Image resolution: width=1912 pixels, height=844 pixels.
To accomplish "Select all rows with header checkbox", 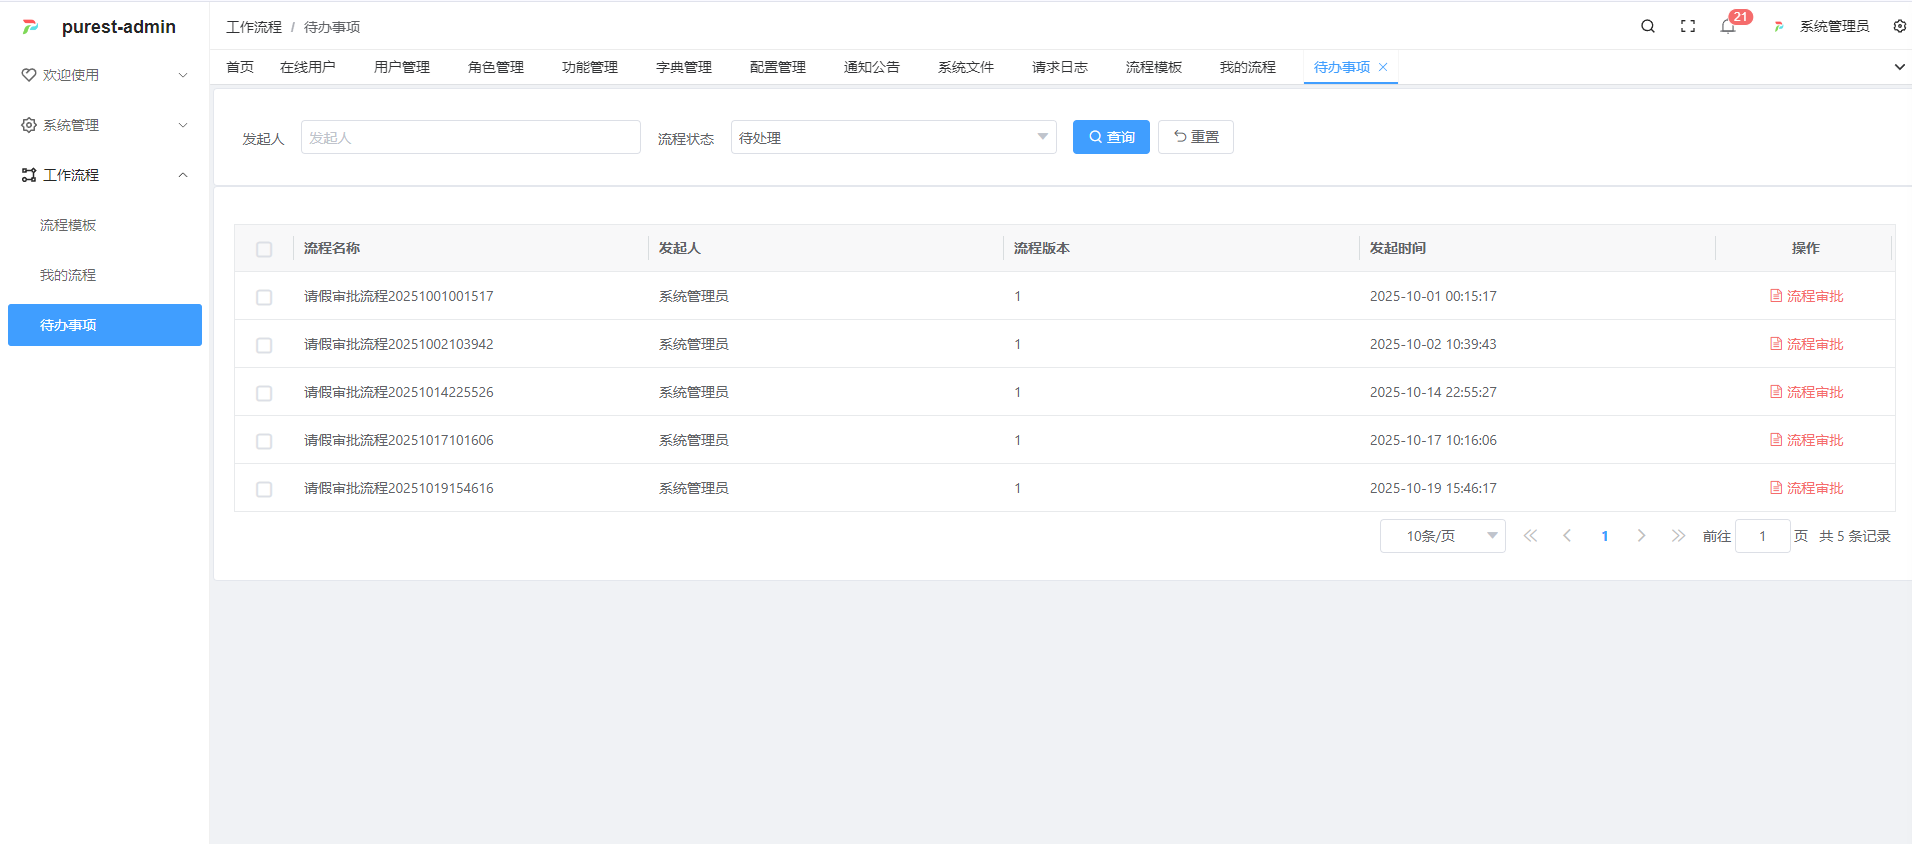I will (264, 249).
